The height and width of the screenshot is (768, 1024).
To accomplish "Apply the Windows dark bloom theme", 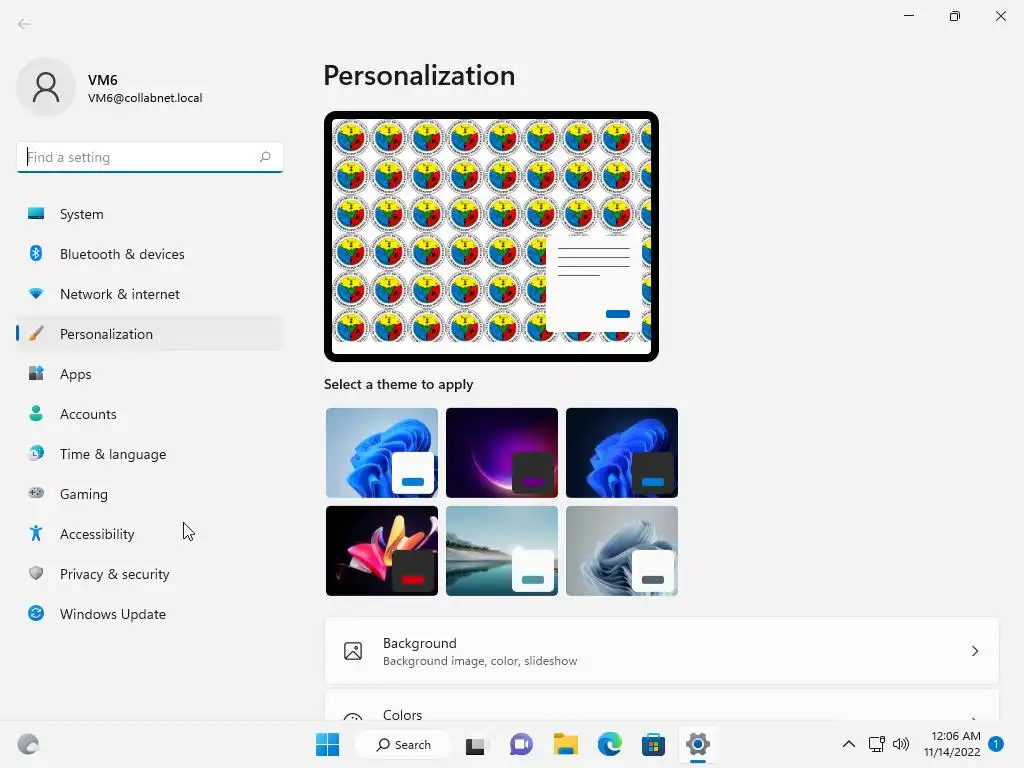I will [x=622, y=453].
